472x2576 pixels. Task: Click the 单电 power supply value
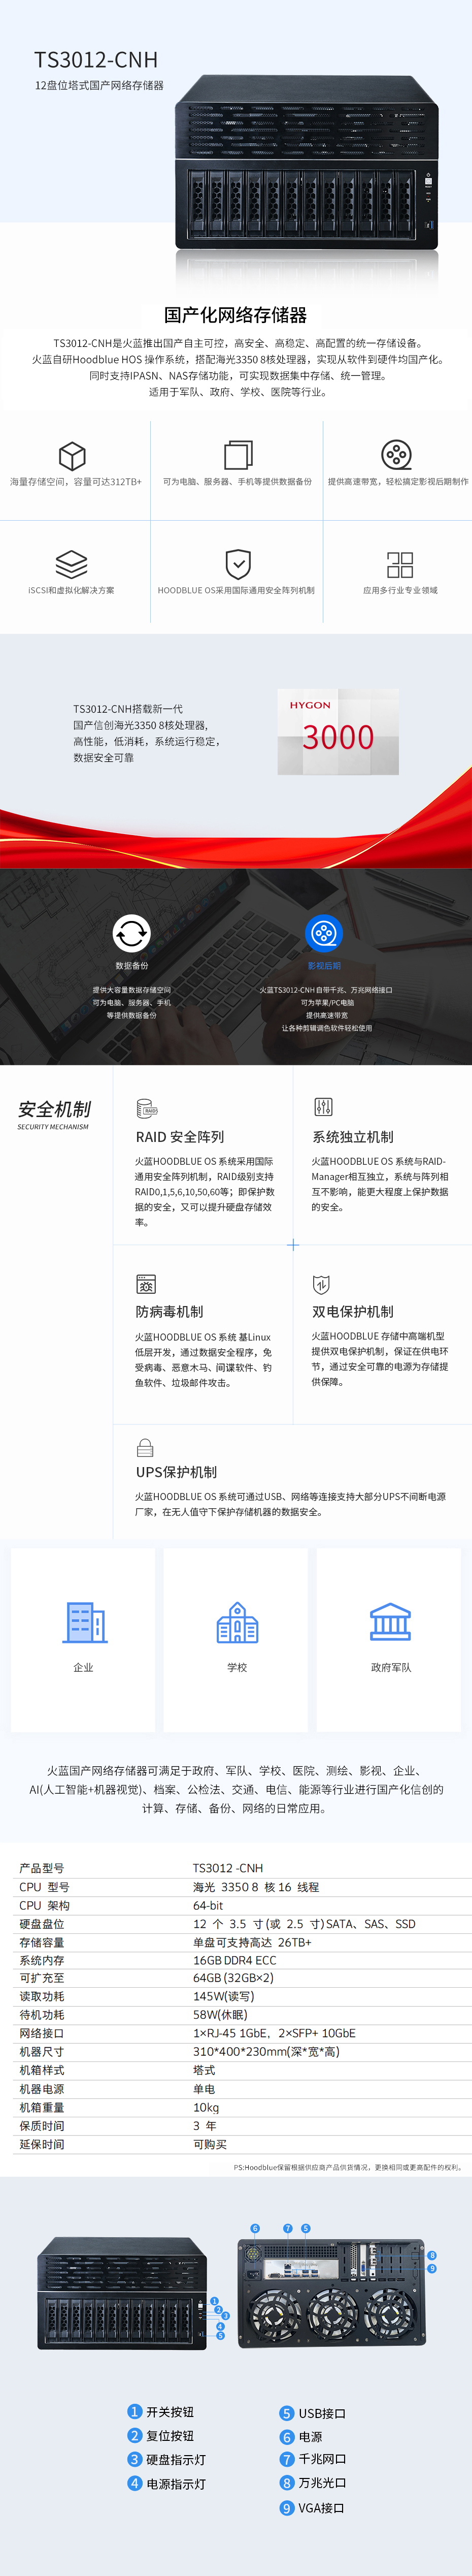pyautogui.click(x=204, y=2089)
